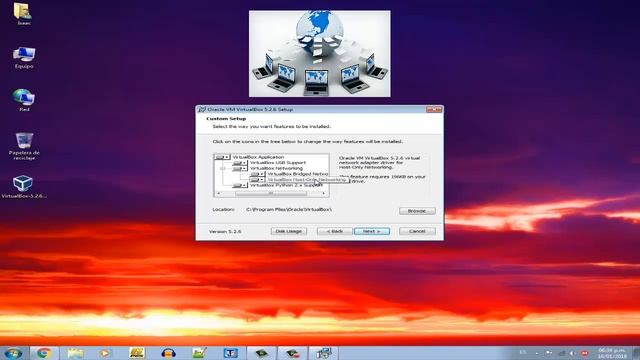Go back with the < Back button
Screen dimensions: 640x360
click(335, 231)
